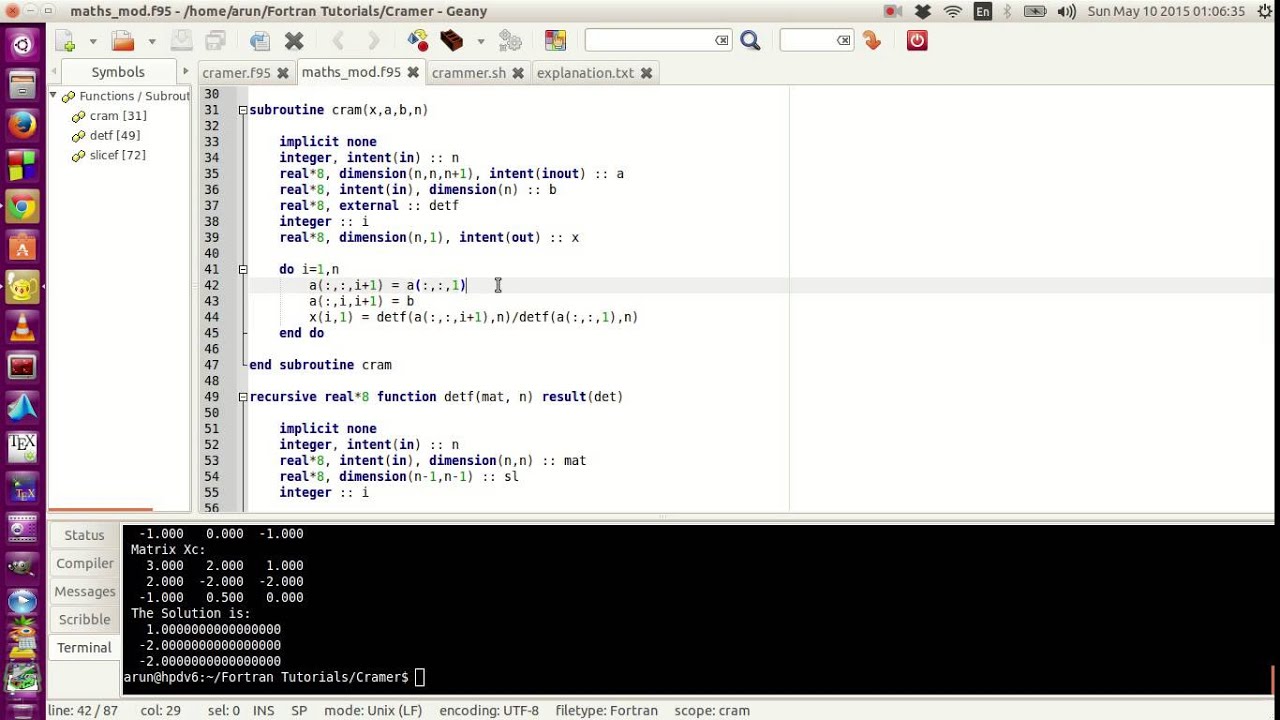Click 'mode: Unix (LF)' in status bar
Screen dimensions: 1280x720
click(373, 711)
